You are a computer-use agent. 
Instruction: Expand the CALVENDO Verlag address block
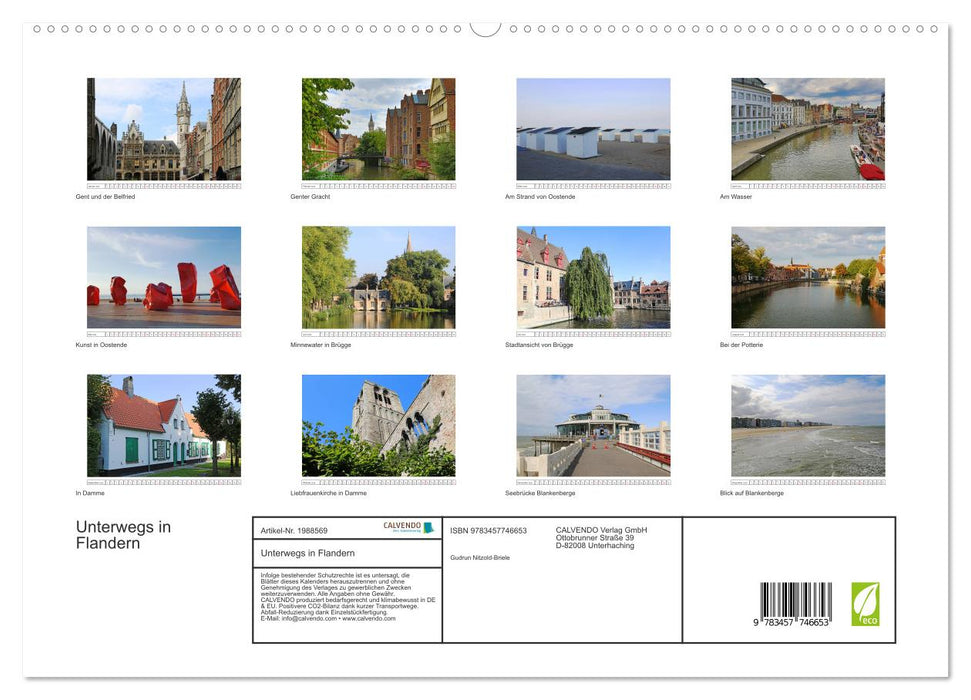(x=600, y=537)
